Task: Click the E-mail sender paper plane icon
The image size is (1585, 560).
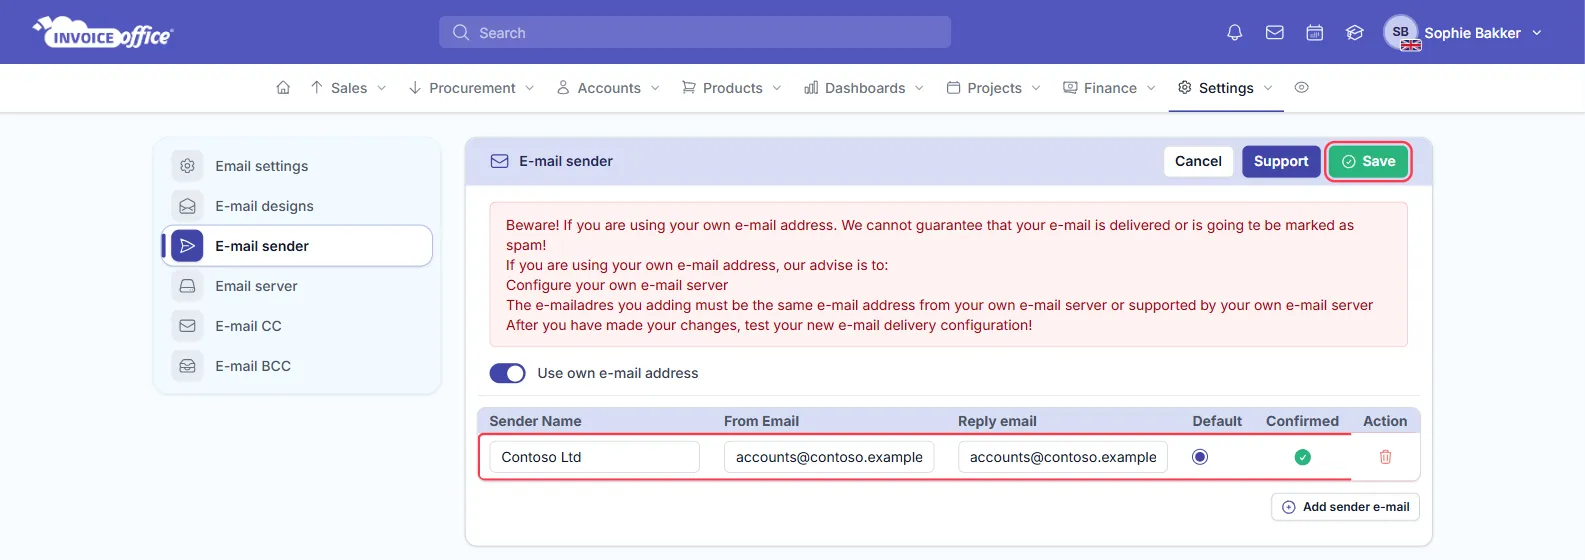Action: (187, 246)
